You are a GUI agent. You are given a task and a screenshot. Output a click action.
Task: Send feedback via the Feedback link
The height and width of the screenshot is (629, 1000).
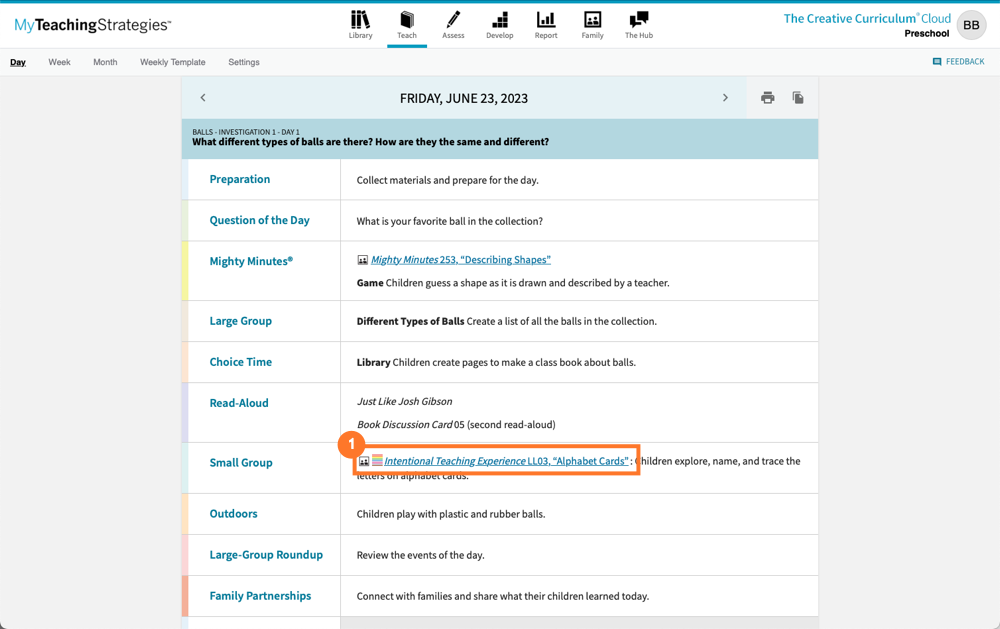coord(958,61)
